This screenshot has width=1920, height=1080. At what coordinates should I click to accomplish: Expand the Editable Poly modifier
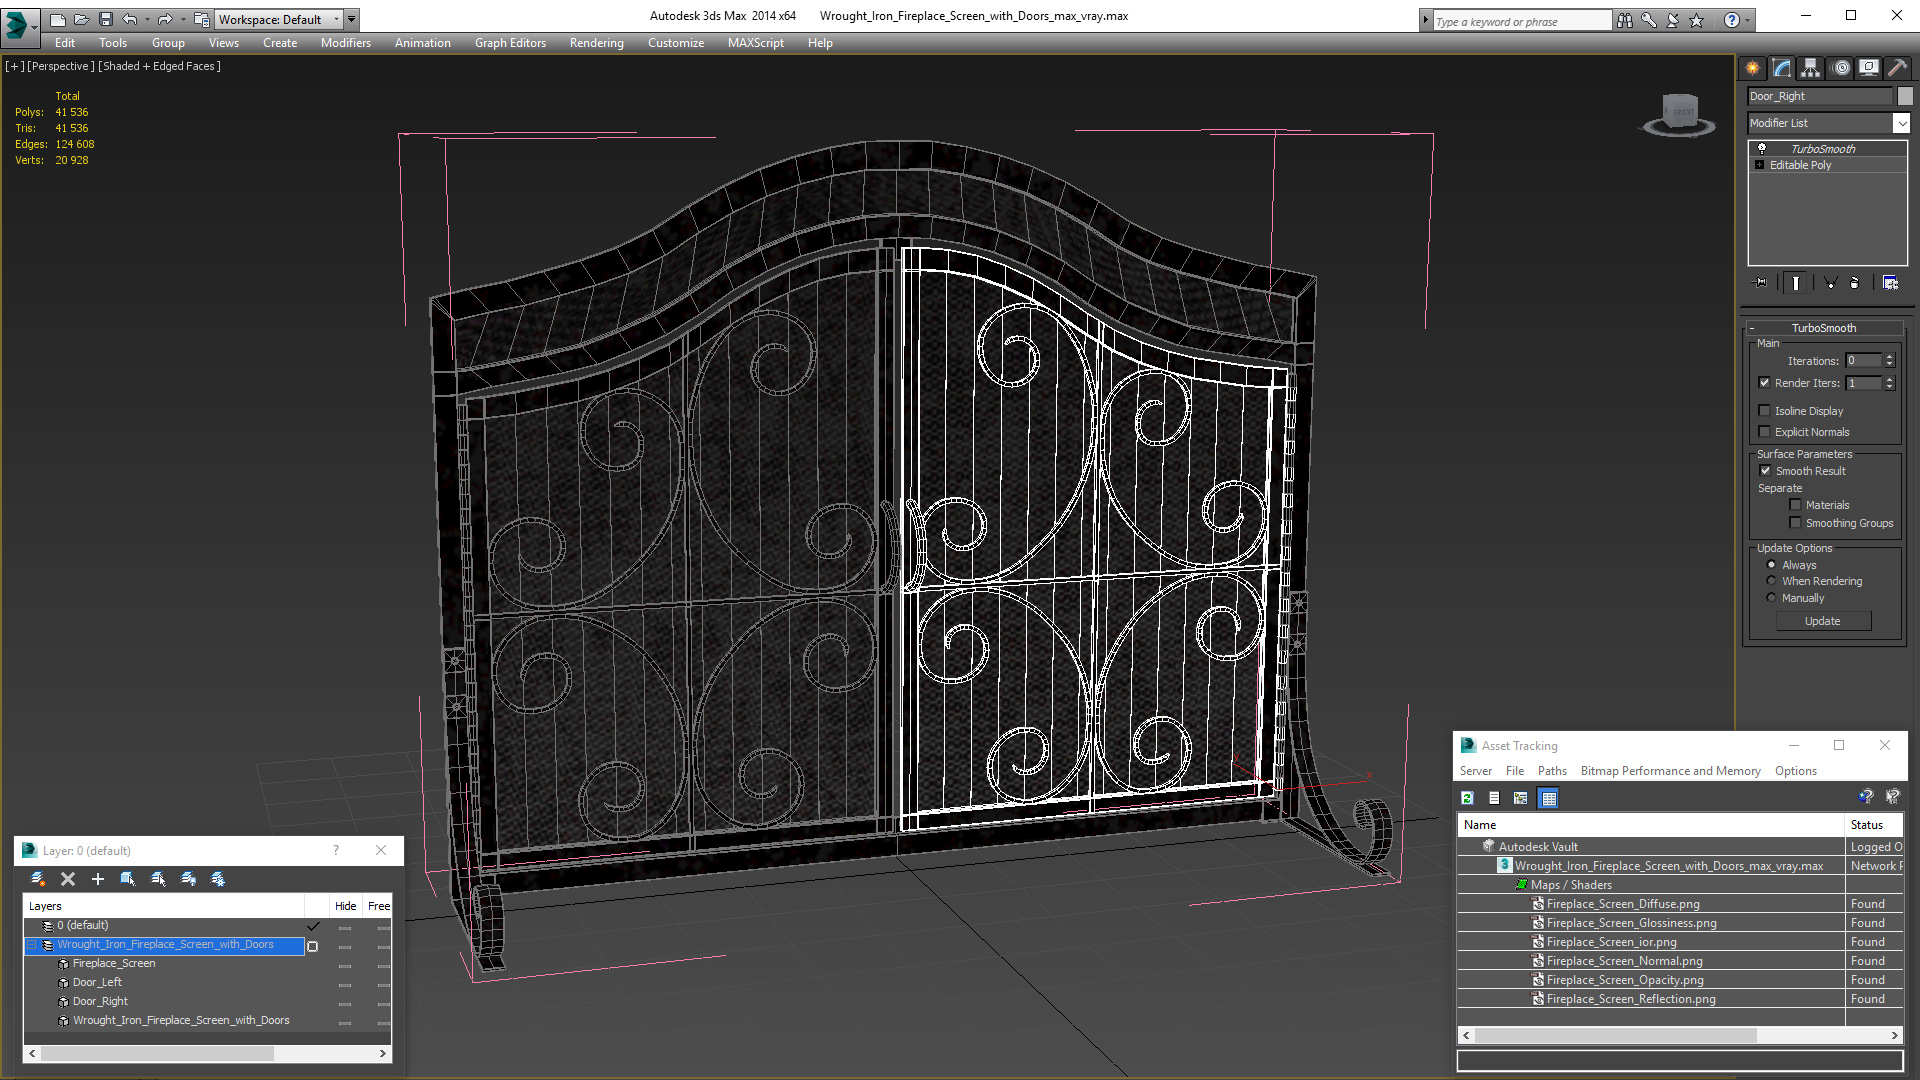pos(1760,165)
